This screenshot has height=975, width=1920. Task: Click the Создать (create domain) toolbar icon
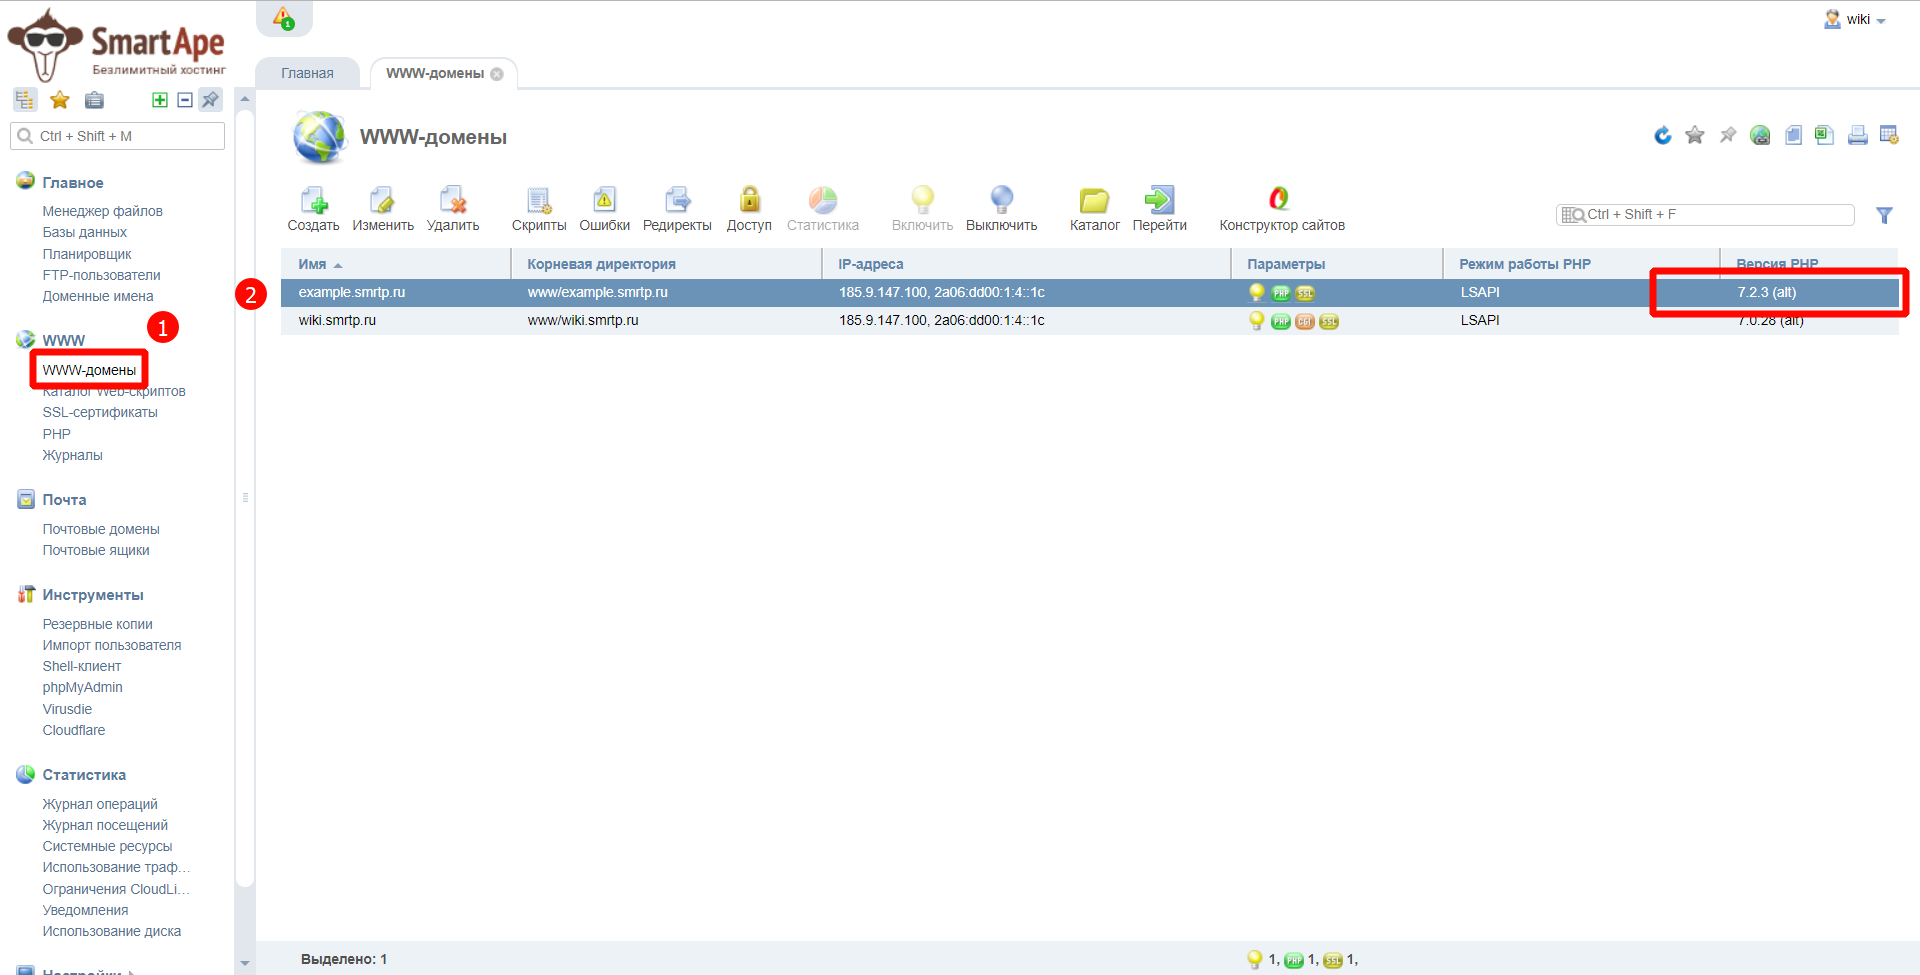point(313,201)
